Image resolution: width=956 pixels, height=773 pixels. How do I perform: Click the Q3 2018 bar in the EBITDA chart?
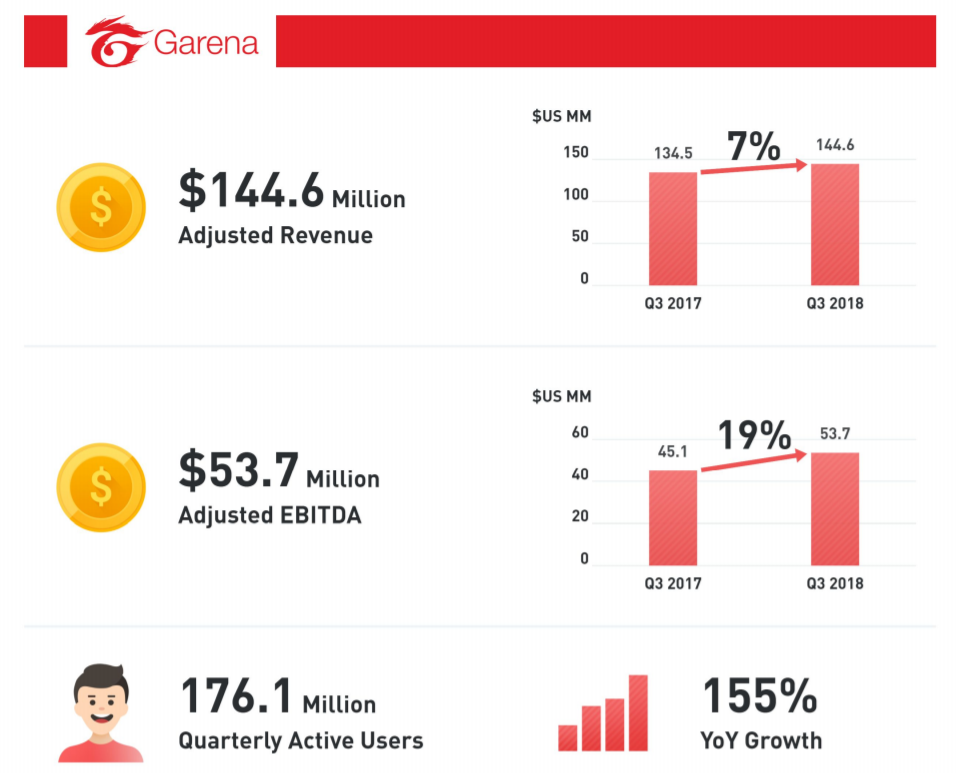835,509
